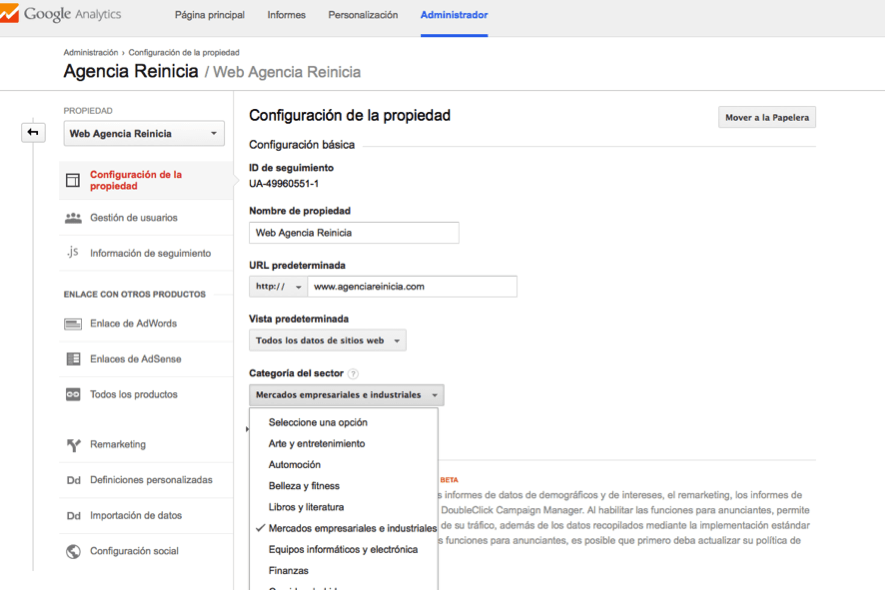Click the back arrow collapse button

click(x=33, y=132)
